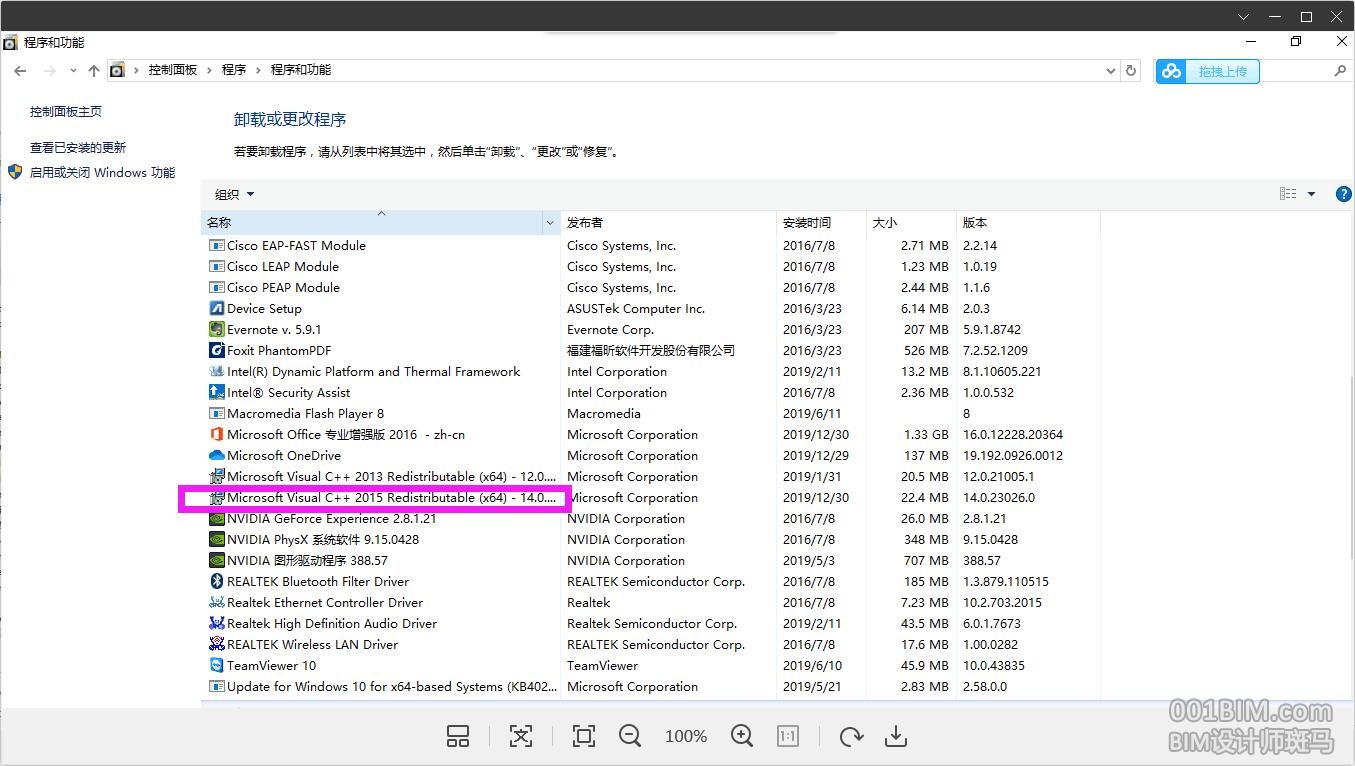1355x766 pixels.
Task: Click the Evernote program icon
Action: (217, 329)
